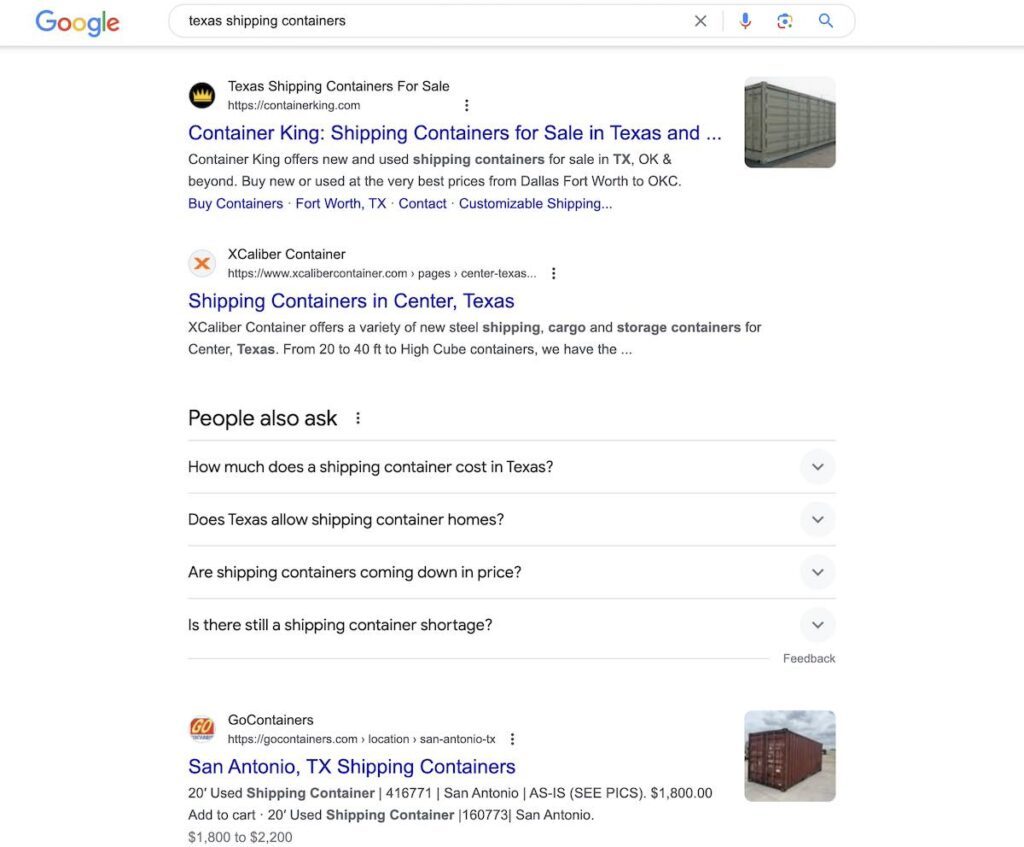Viewport: 1024px width, 847px height.
Task: Open the 'Shipping Containers in Center, Texas' result
Action: [x=350, y=300]
